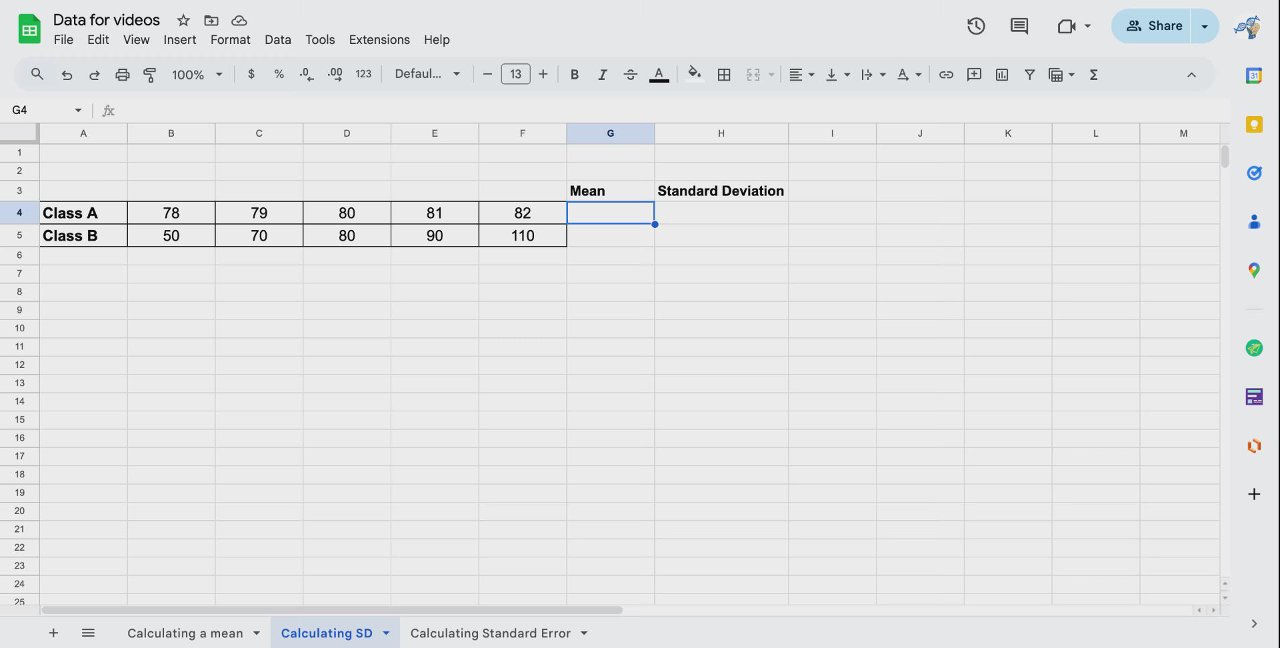Open the font family dropdown
Screen dimensions: 1280x648
(x=428, y=74)
